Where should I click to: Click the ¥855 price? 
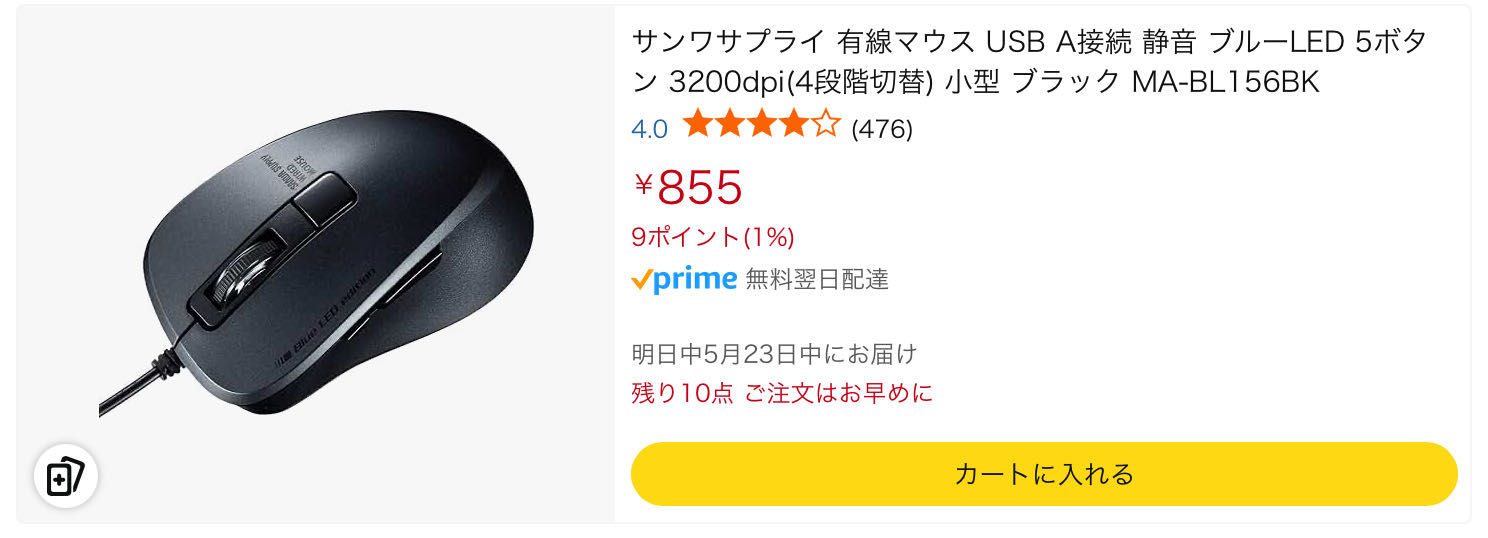[688, 186]
